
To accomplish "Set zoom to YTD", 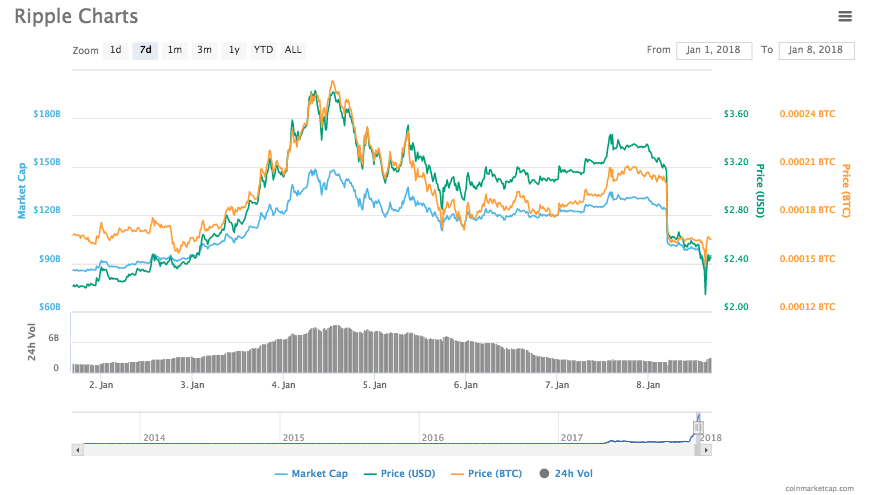I will point(263,50).
